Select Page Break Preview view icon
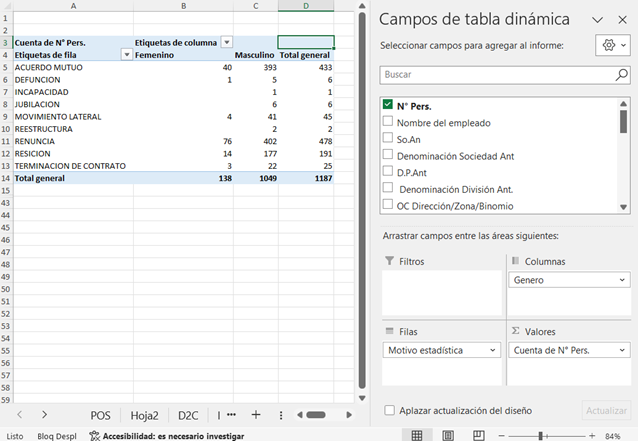Screen dimensions: 638x441 (x=477, y=436)
